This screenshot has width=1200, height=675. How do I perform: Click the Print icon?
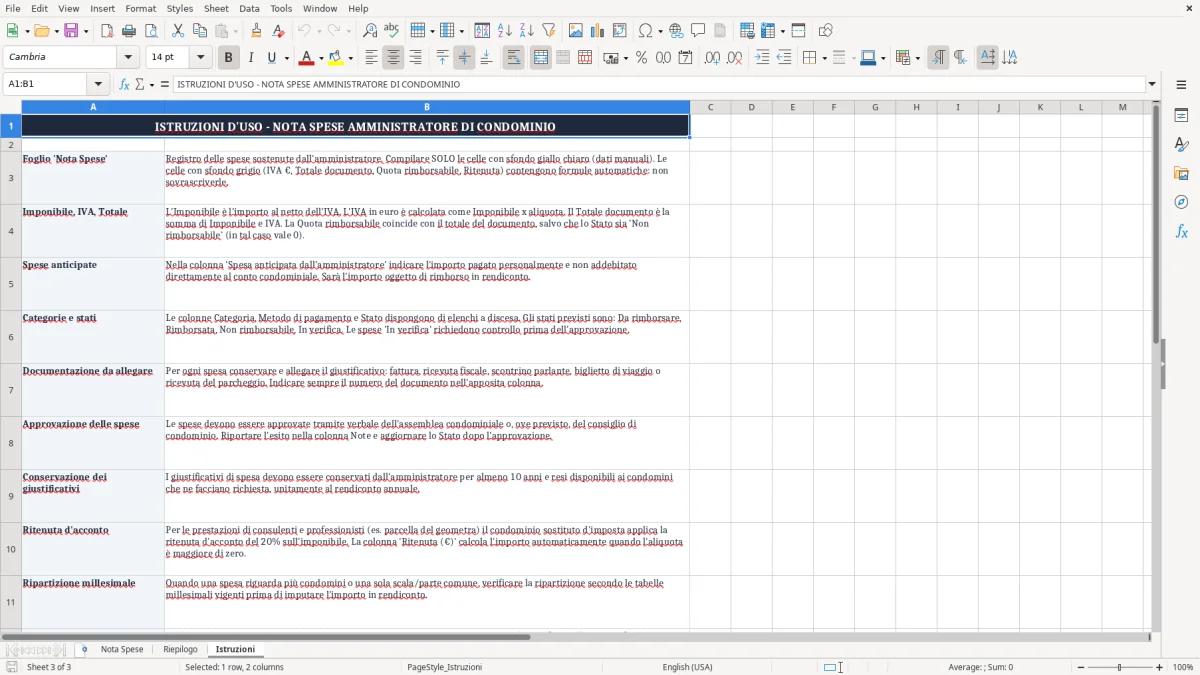[129, 31]
